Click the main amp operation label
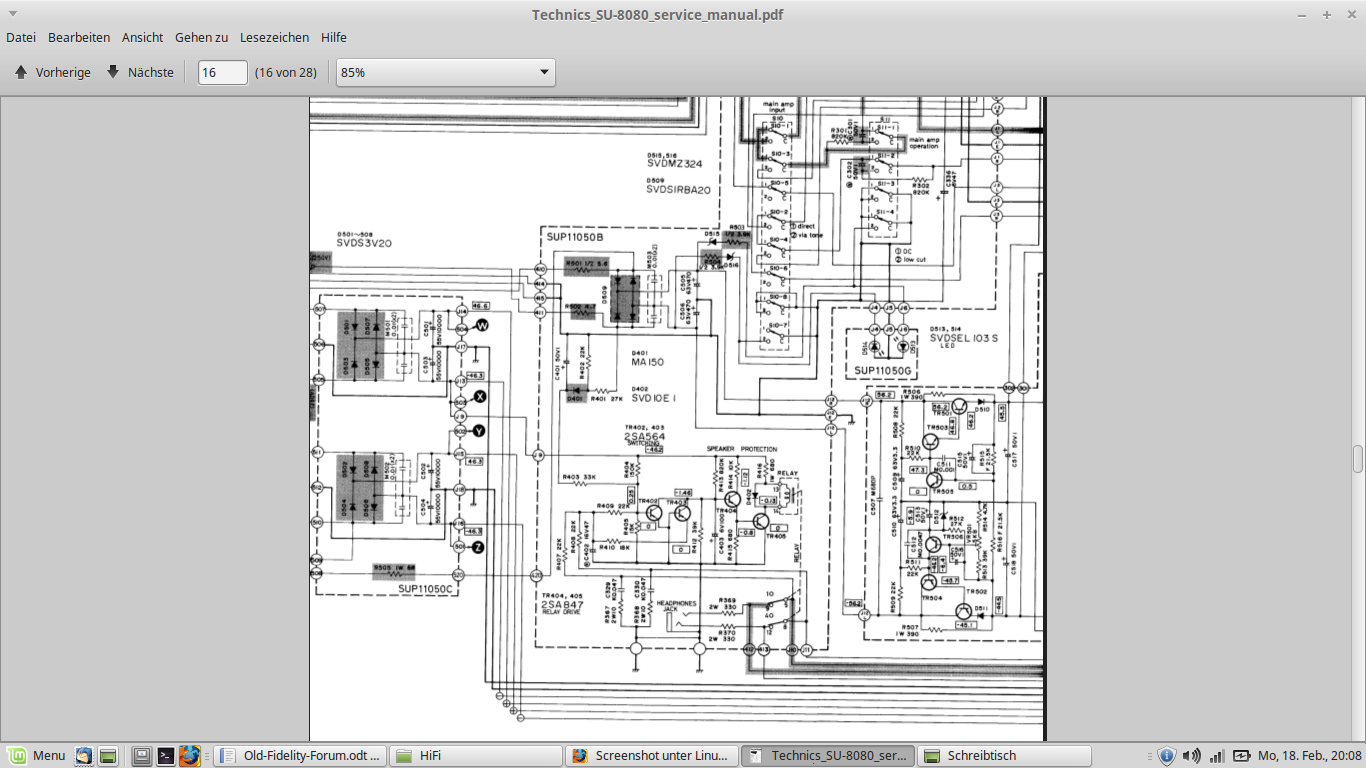 (923, 143)
